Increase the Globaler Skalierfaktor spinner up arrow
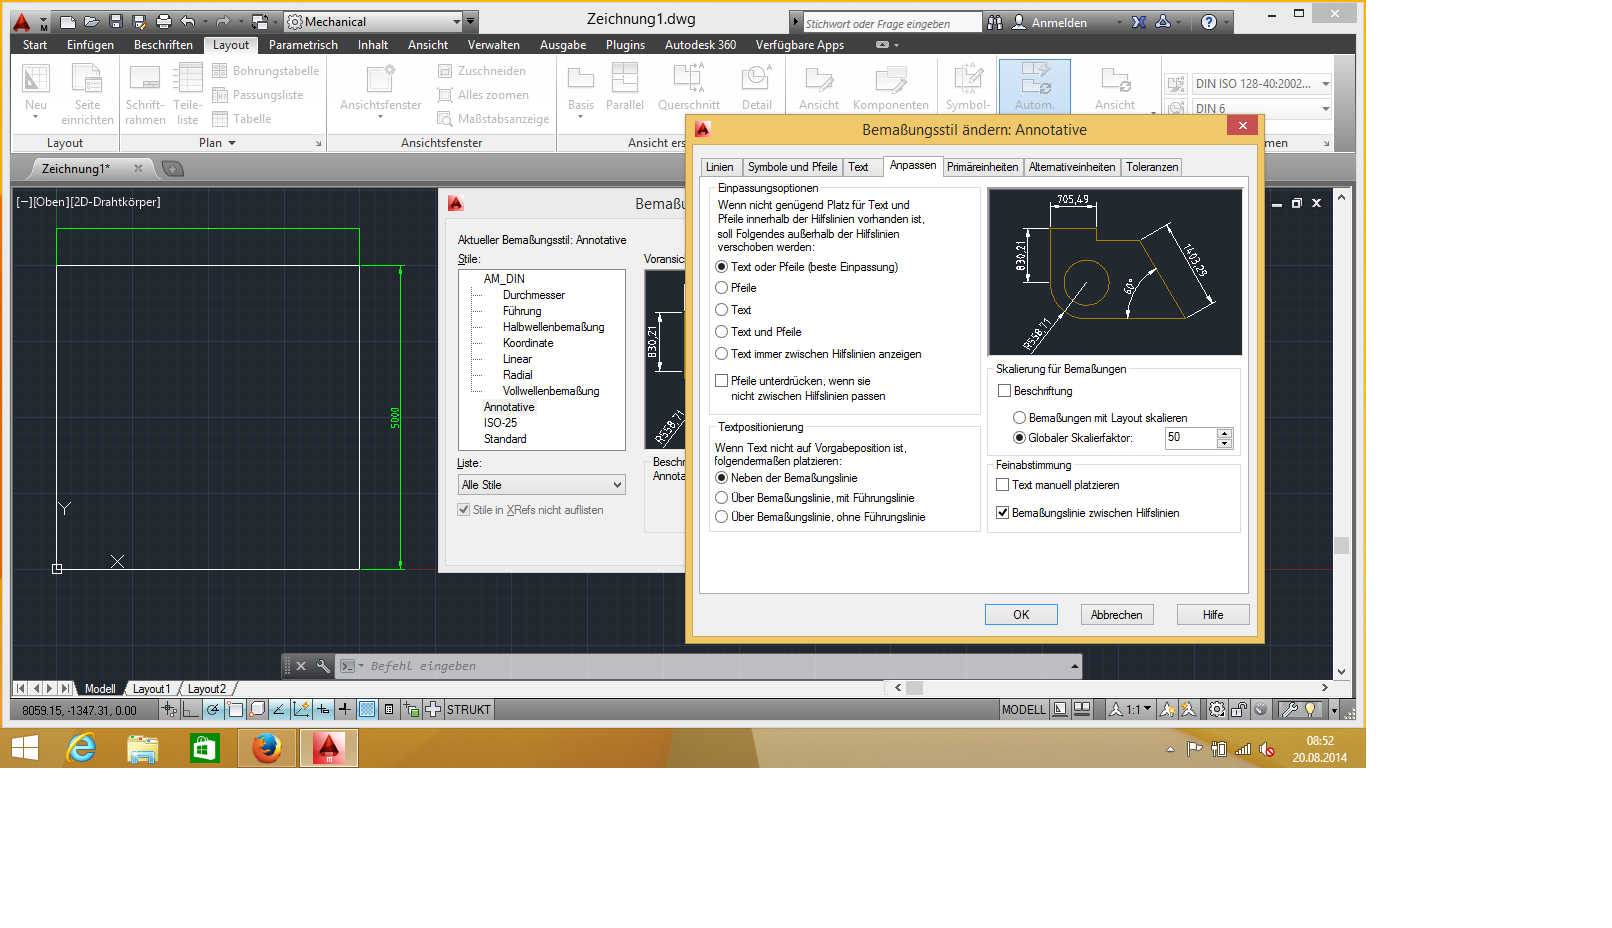Viewport: 1612px width, 928px height. [1224, 433]
